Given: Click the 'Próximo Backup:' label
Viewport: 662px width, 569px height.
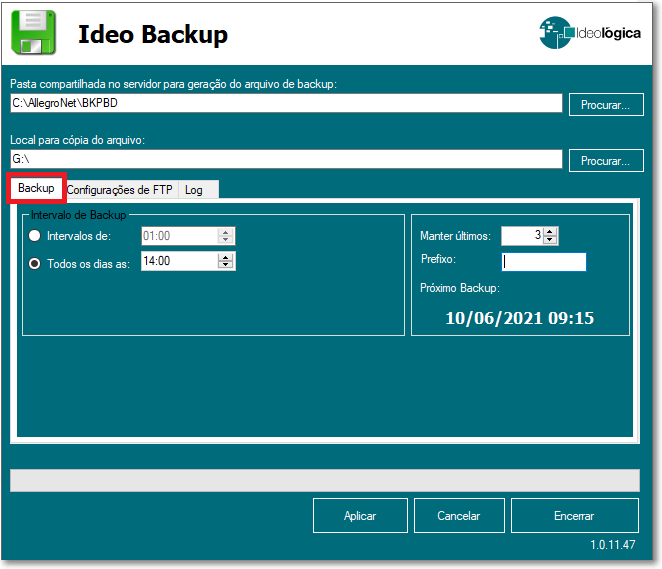Looking at the screenshot, I should [460, 288].
